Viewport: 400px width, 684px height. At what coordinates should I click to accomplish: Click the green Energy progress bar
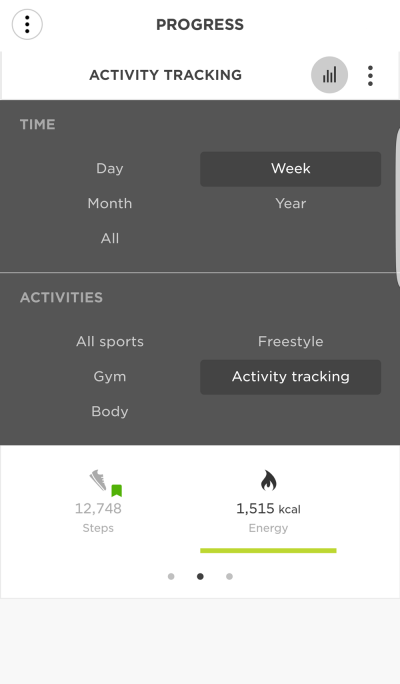click(x=268, y=551)
